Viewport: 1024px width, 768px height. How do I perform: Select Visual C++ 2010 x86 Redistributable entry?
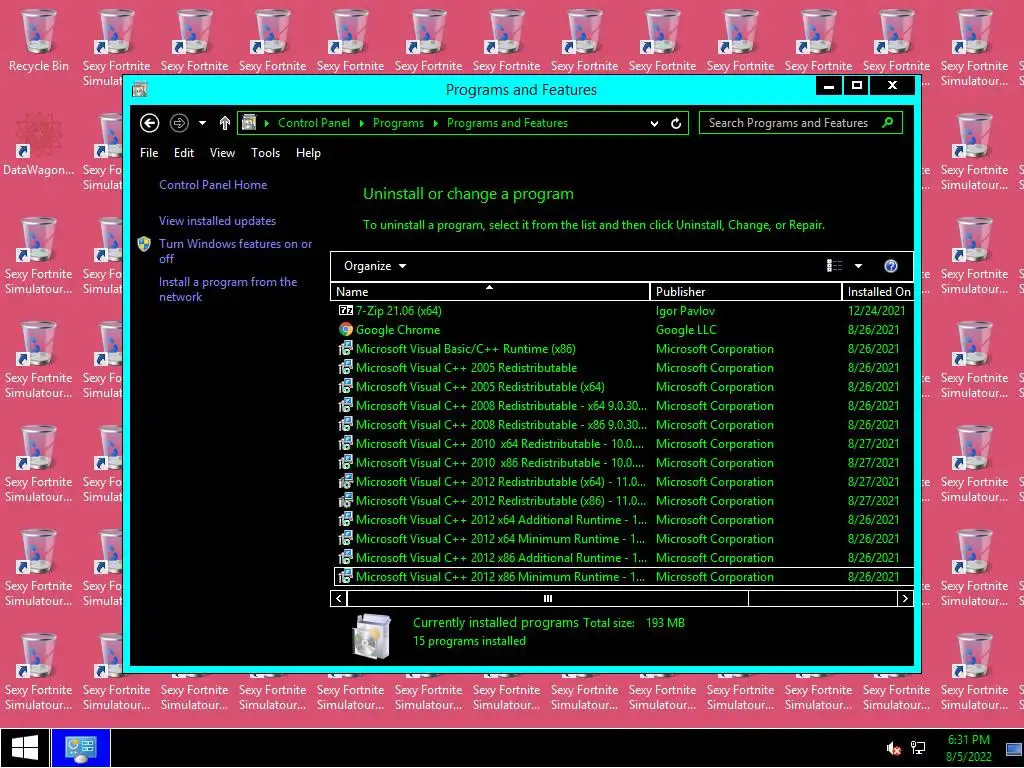500,462
